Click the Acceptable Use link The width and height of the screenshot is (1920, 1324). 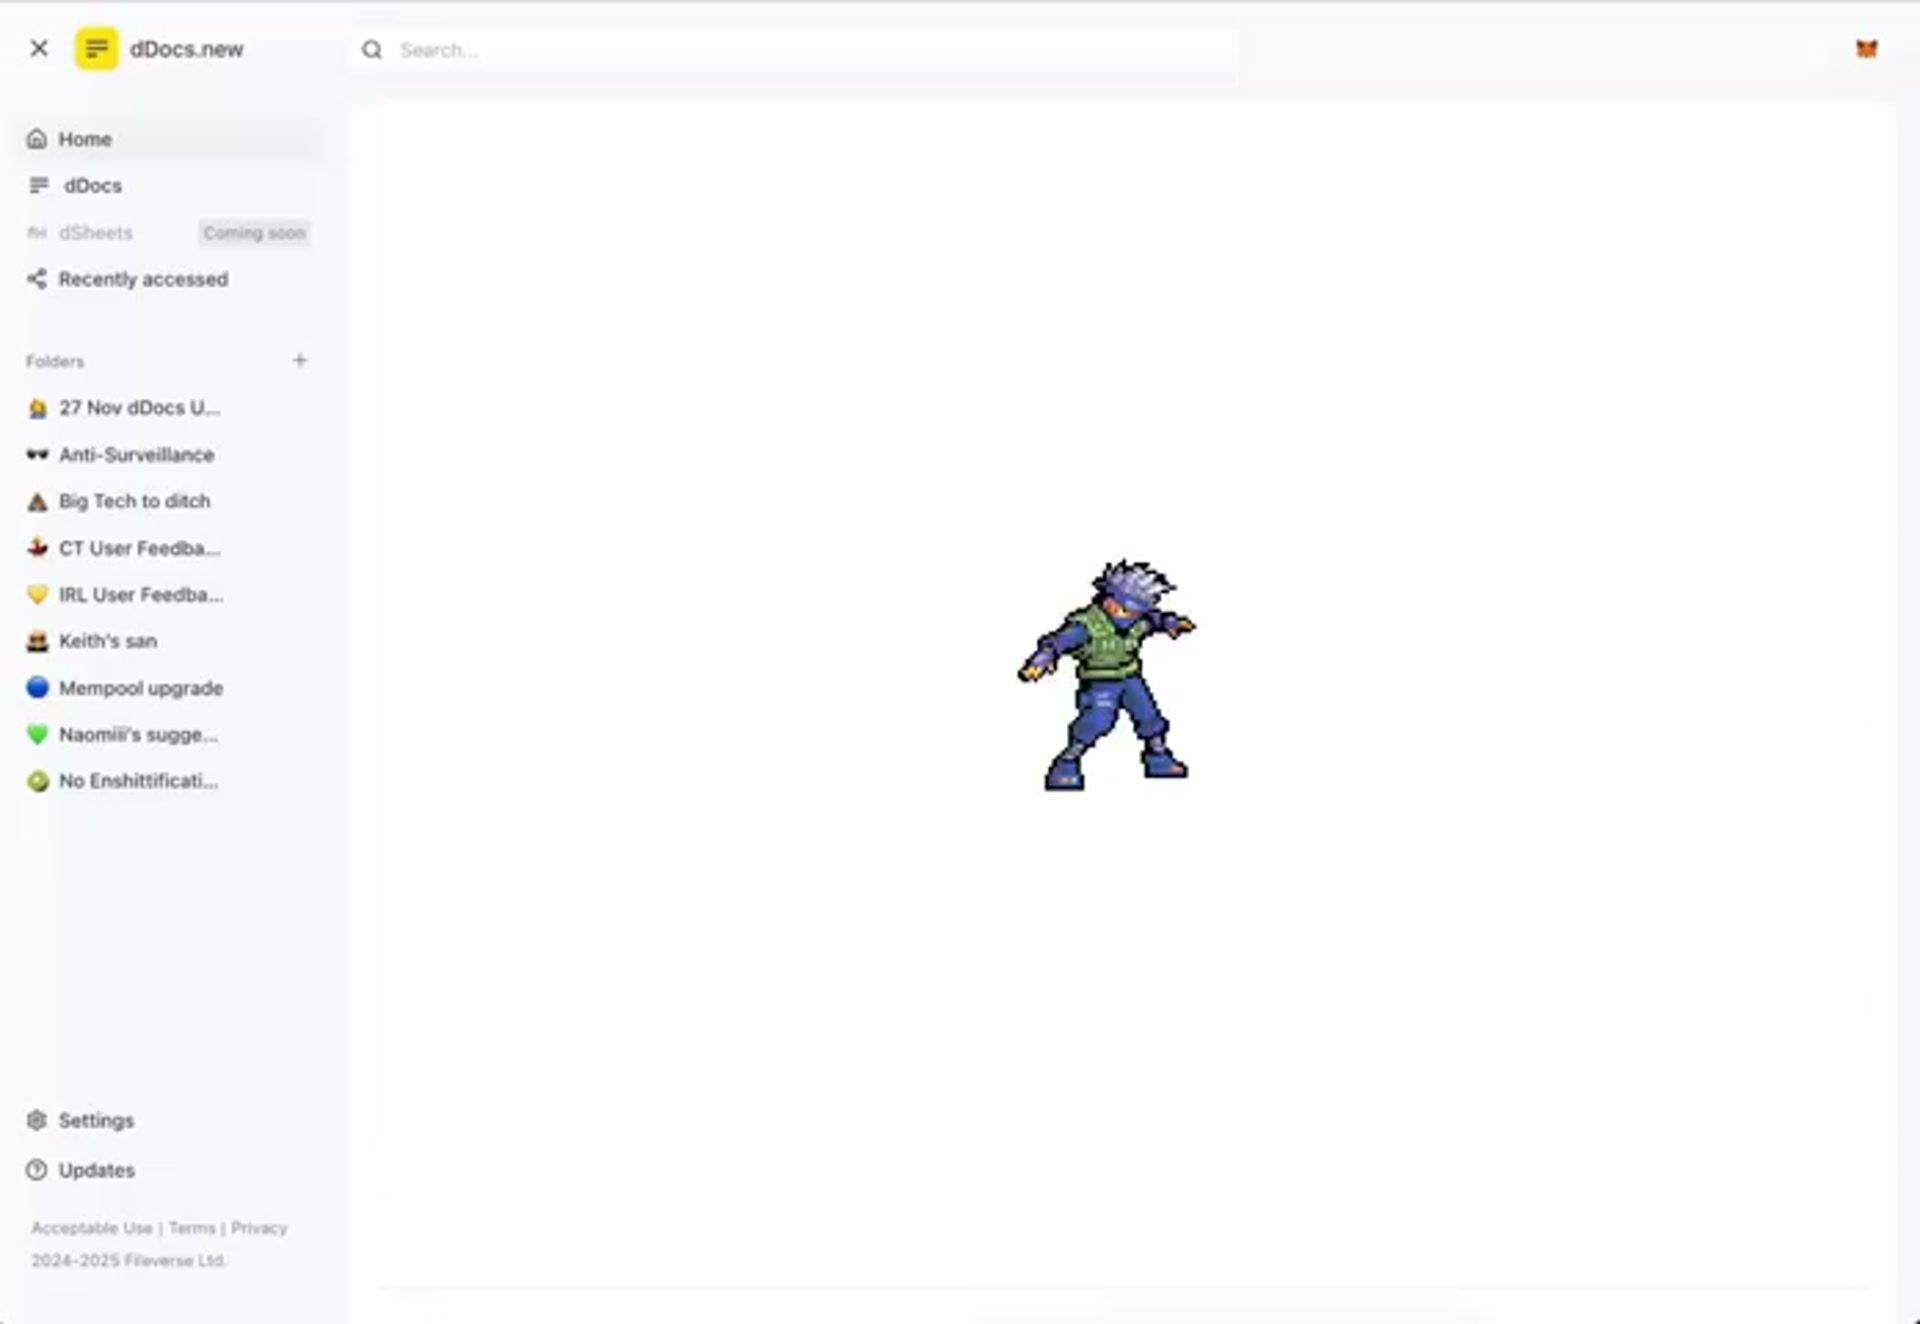pyautogui.click(x=92, y=1228)
